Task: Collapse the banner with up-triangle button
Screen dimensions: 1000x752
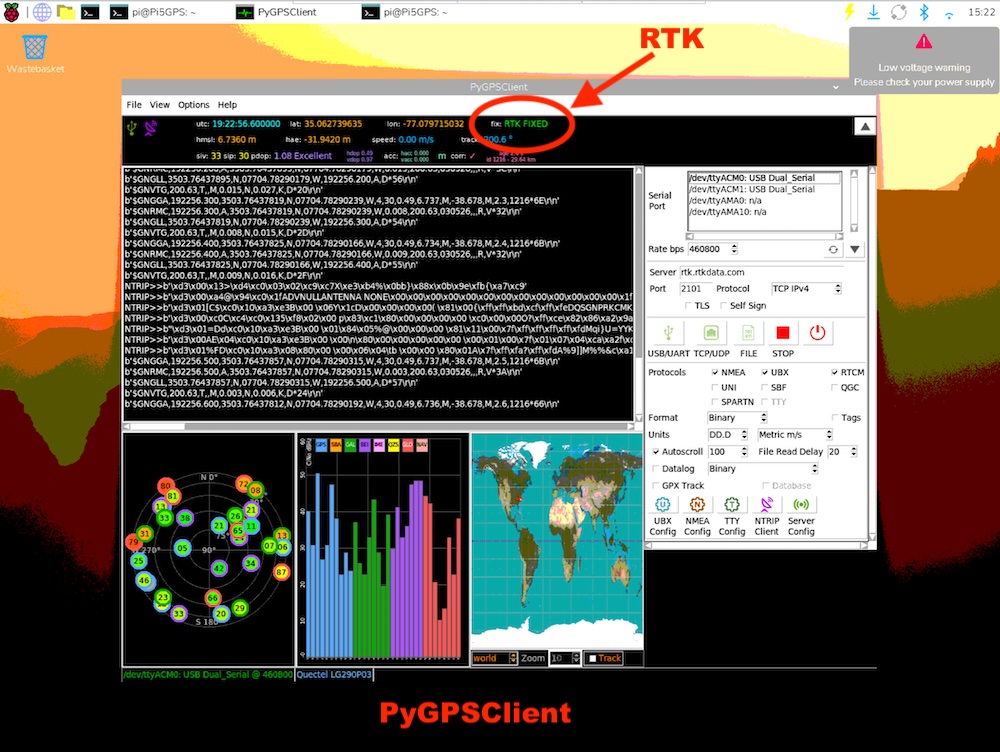Action: [865, 126]
